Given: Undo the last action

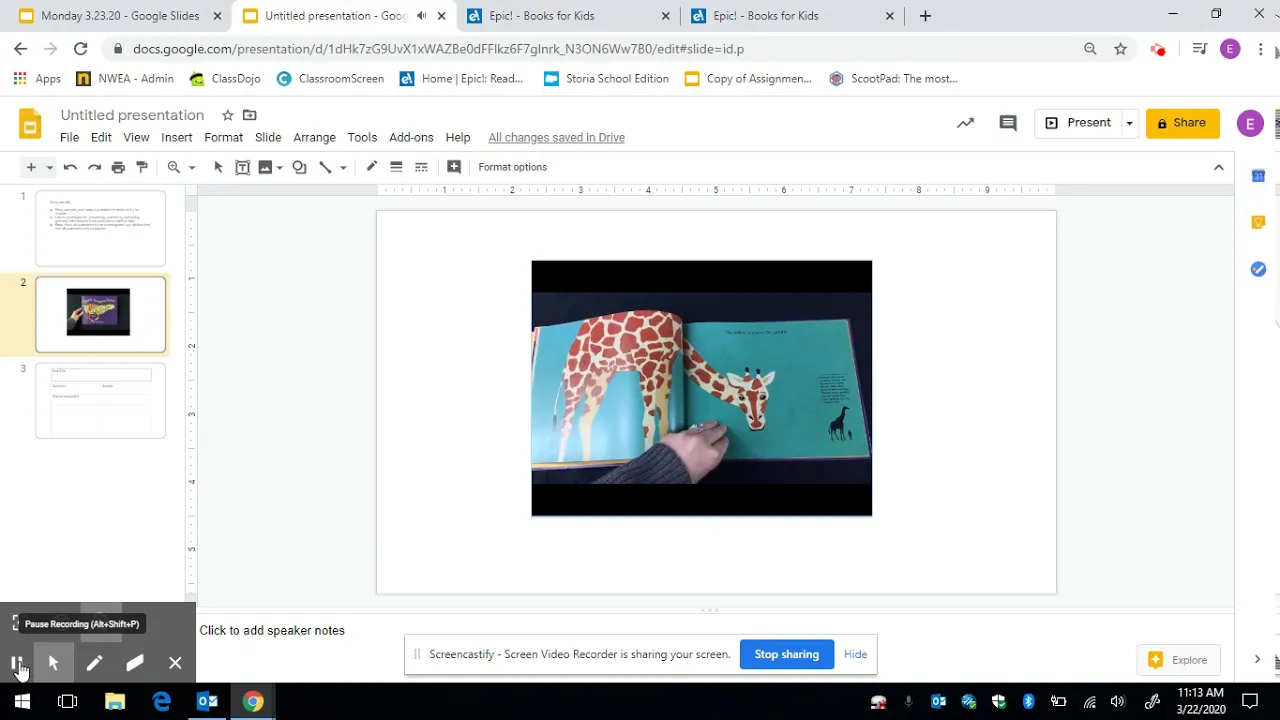Looking at the screenshot, I should click(x=70, y=167).
